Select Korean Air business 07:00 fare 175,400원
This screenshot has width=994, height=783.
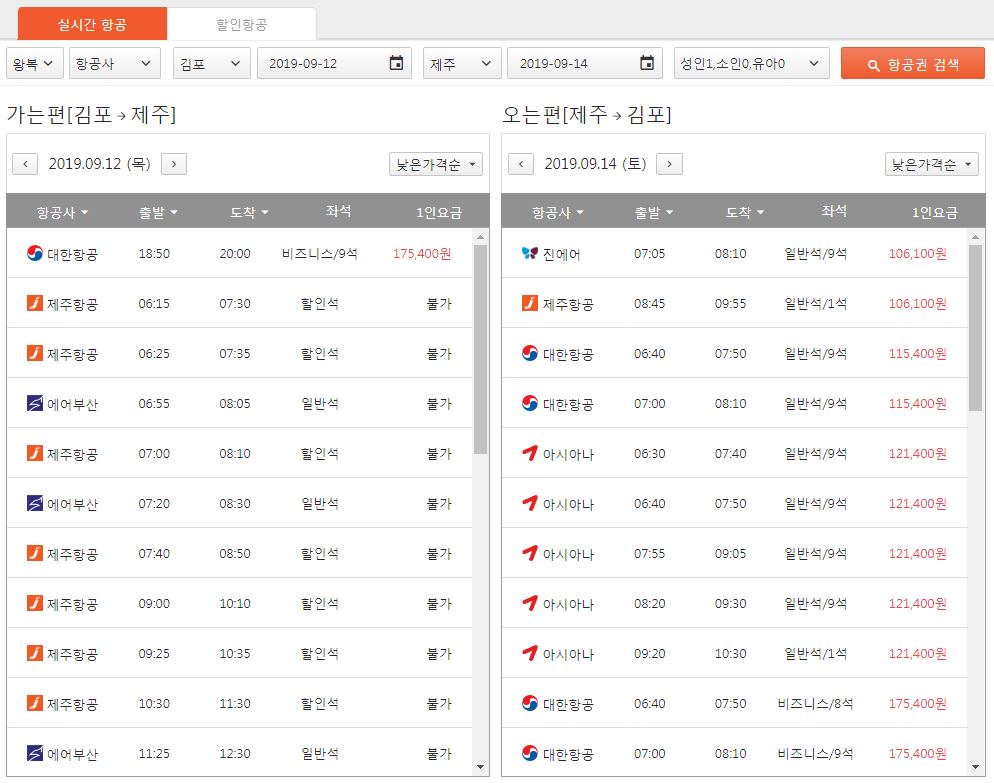917,754
